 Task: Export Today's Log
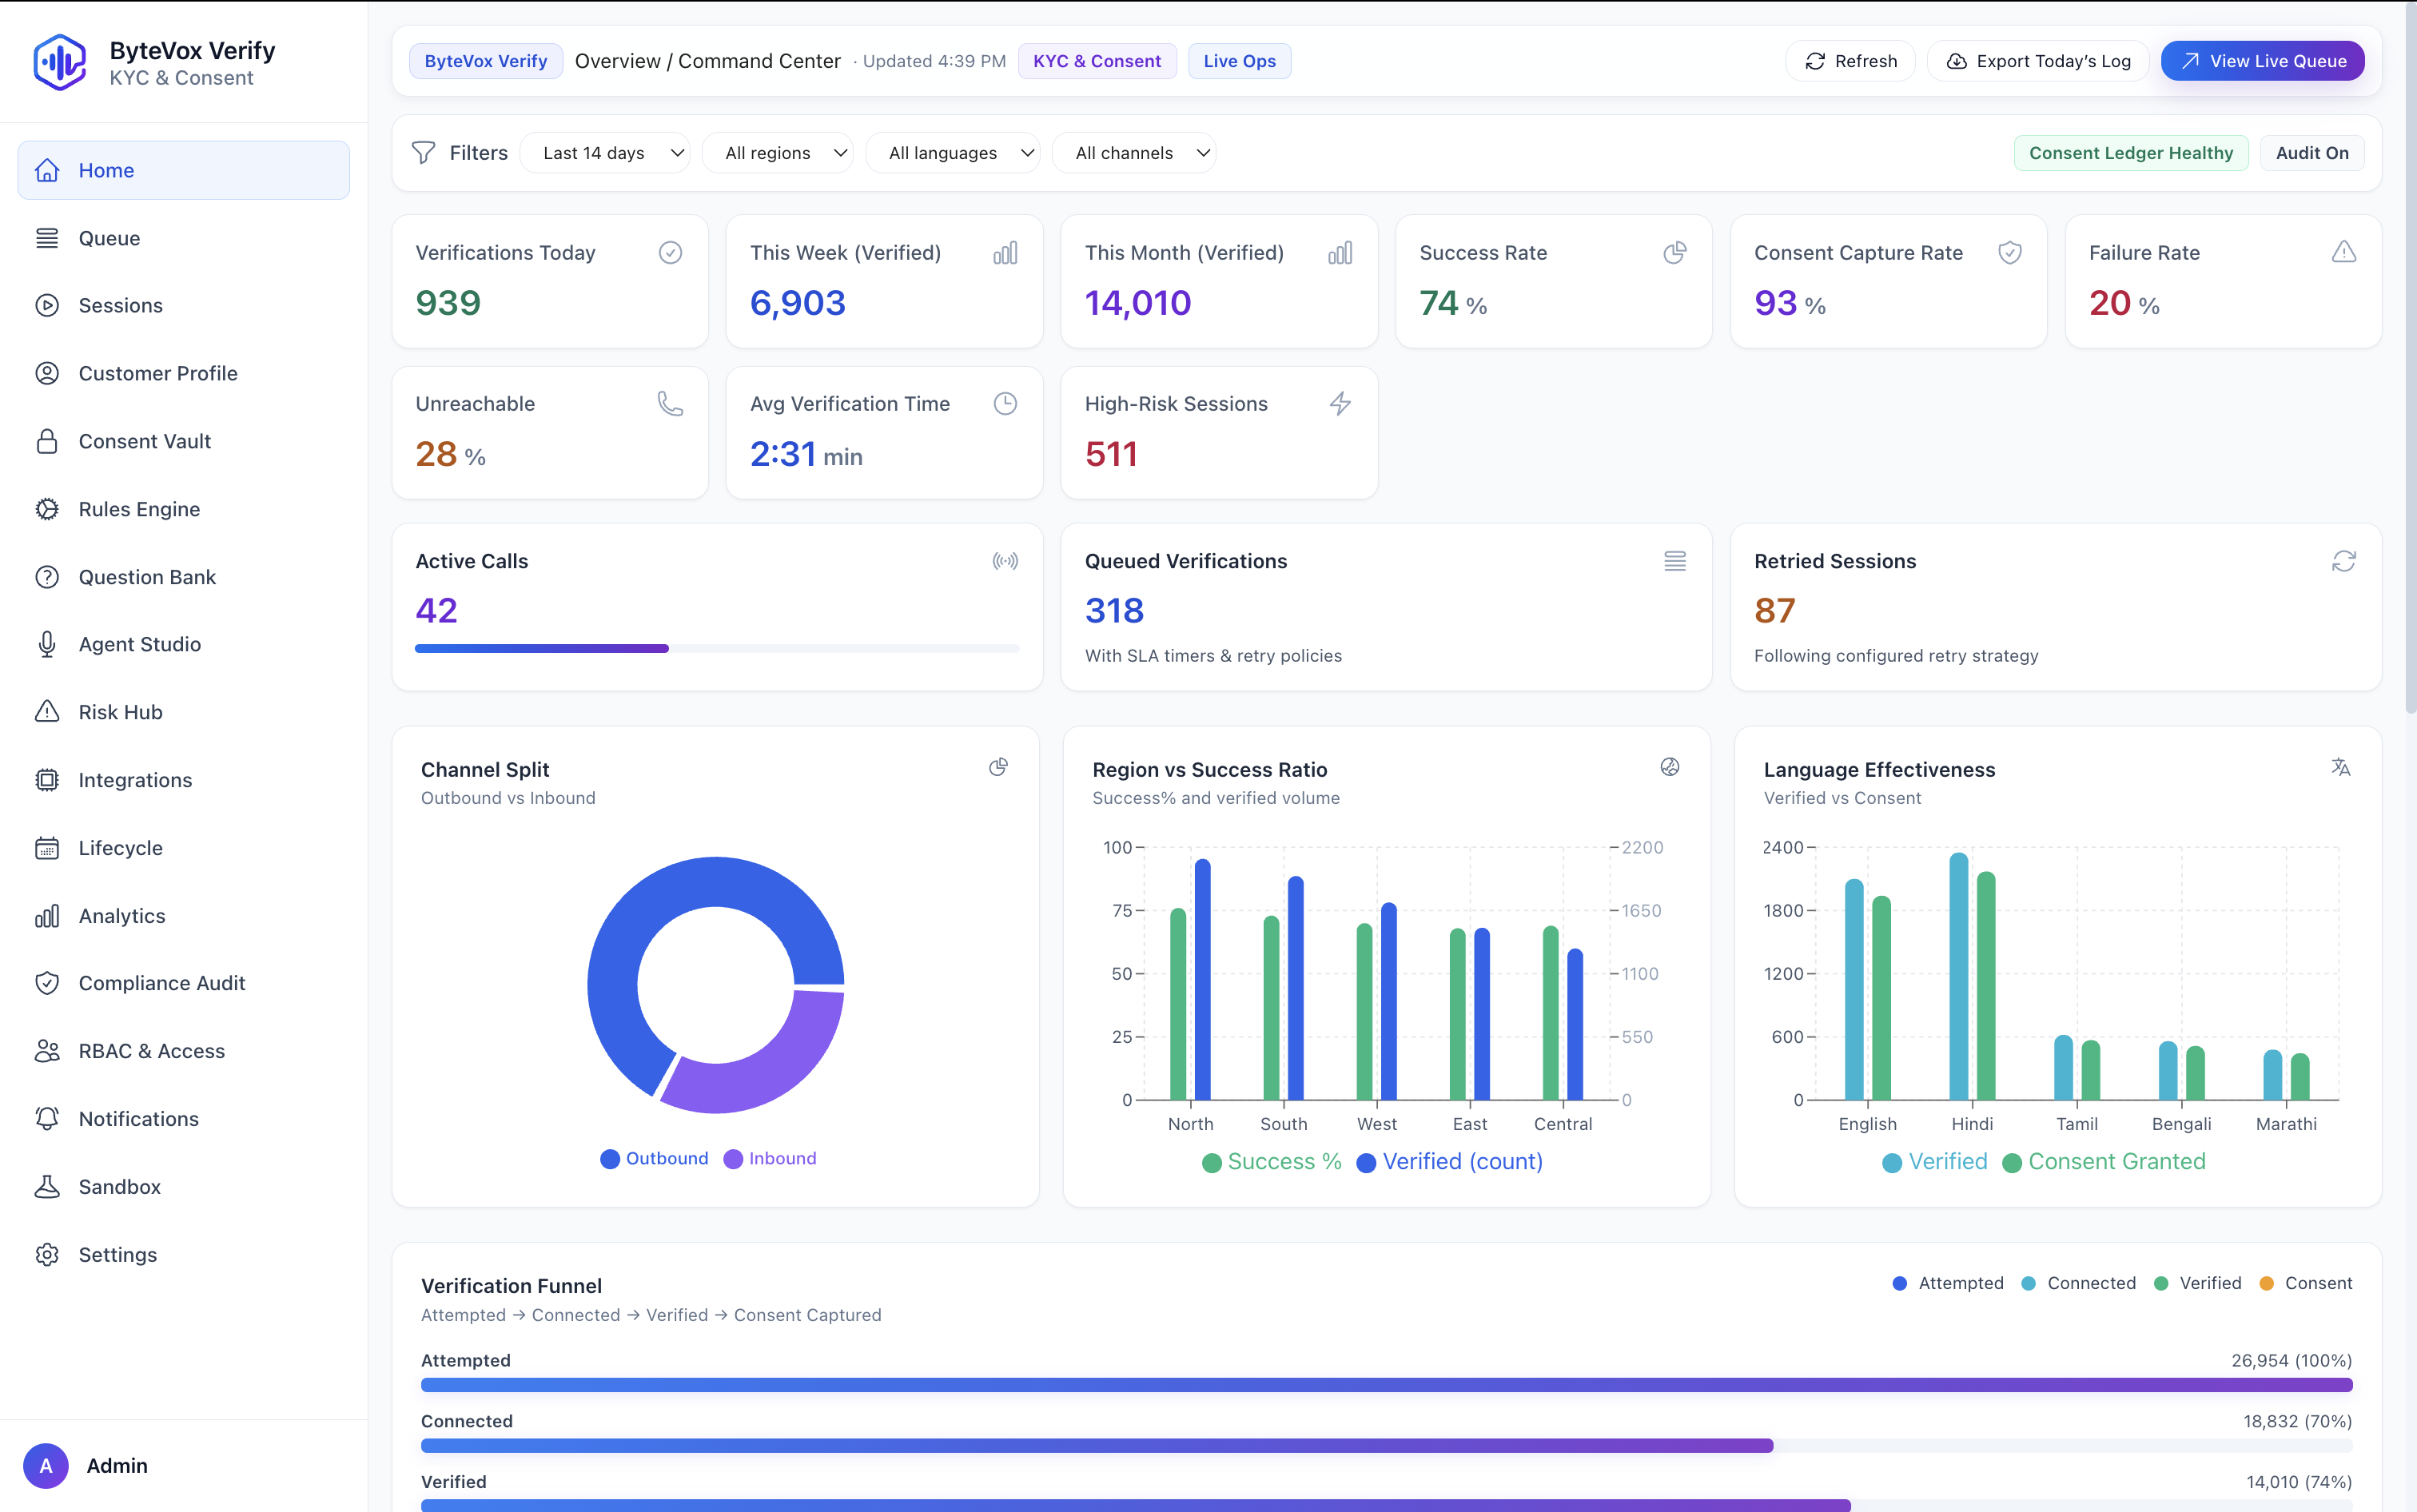tap(2038, 60)
